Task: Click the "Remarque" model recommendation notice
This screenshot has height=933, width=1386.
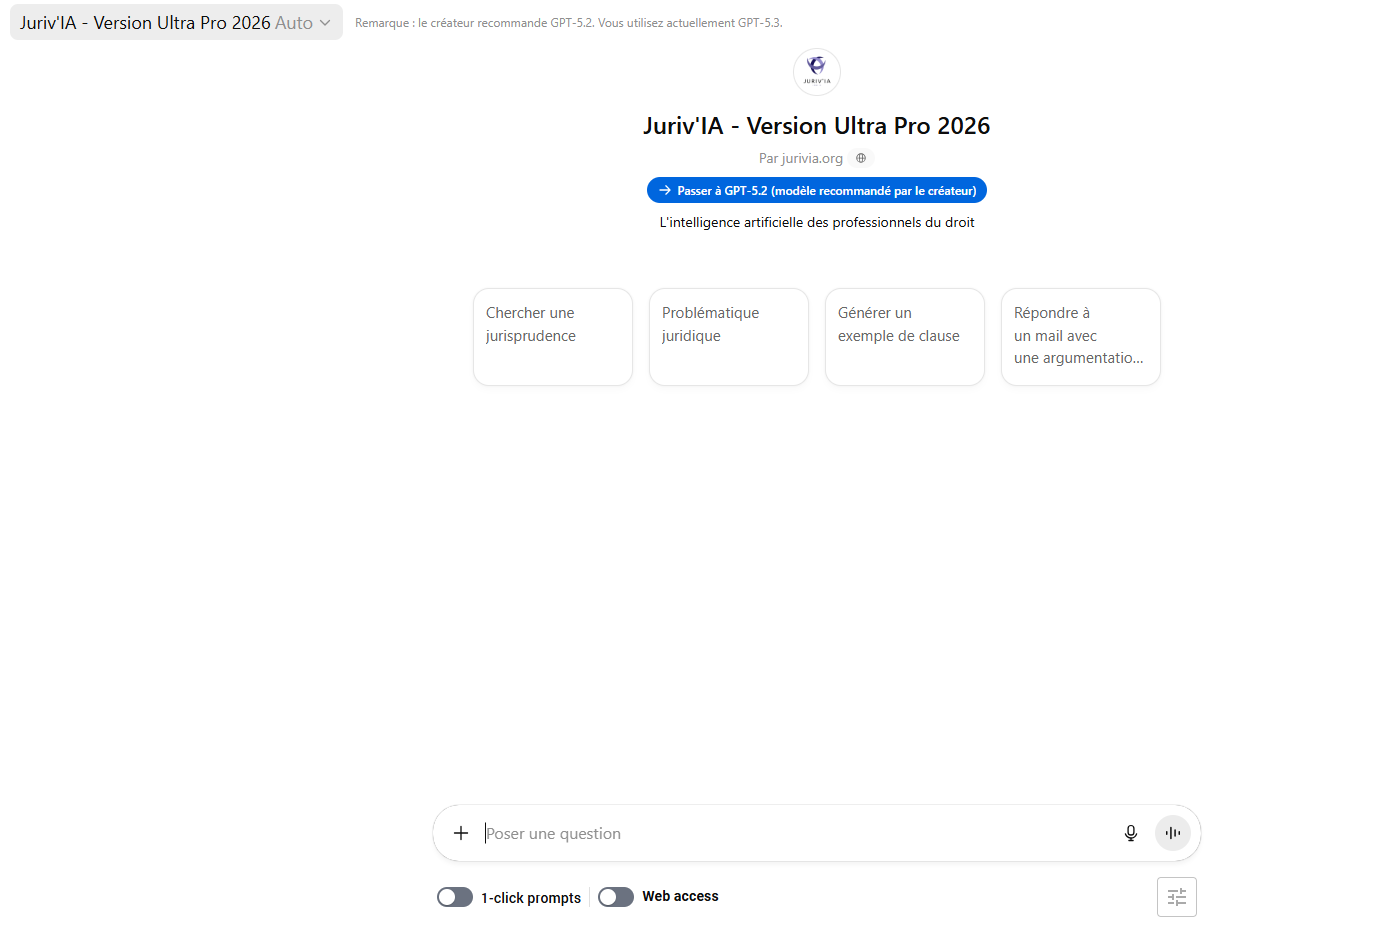Action: [568, 23]
